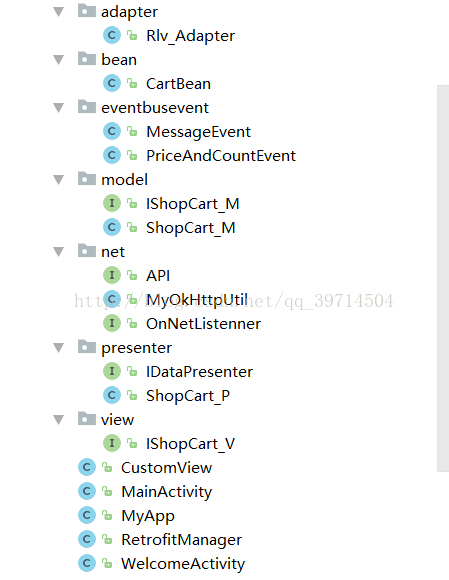Image resolution: width=449 pixels, height=580 pixels.
Task: Select the model package label
Action: tap(125, 180)
